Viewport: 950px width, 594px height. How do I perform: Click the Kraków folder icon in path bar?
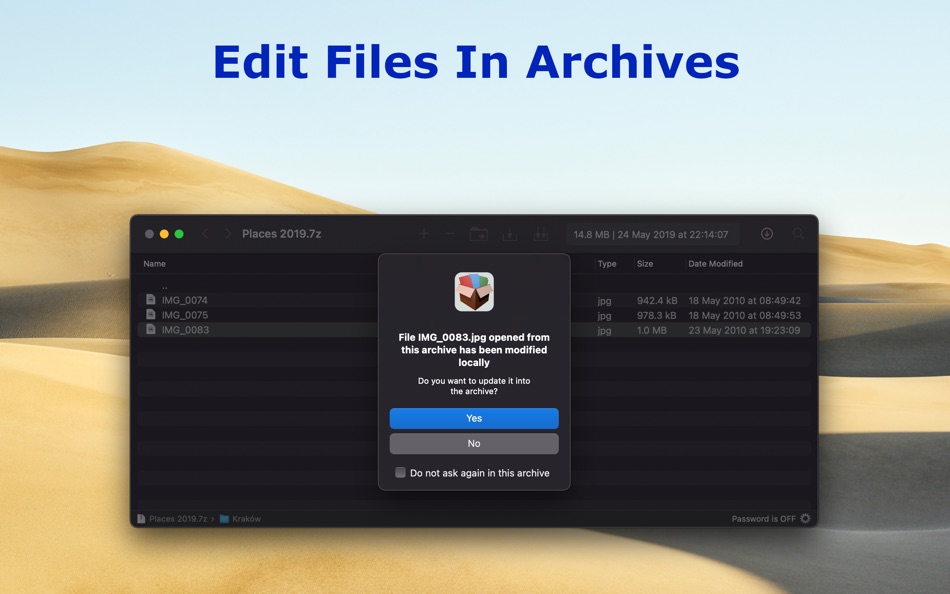pyautogui.click(x=224, y=519)
